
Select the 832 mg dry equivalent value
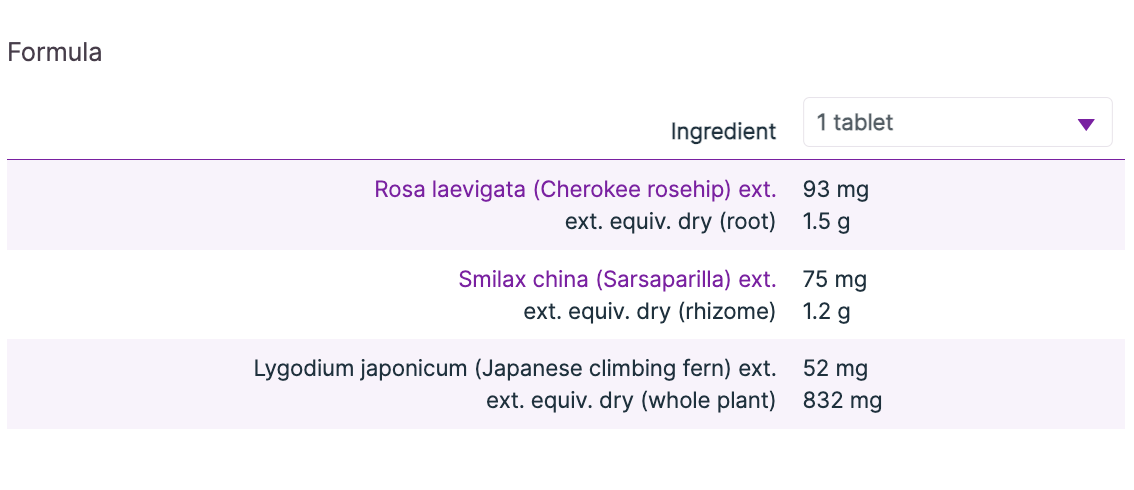pos(842,401)
